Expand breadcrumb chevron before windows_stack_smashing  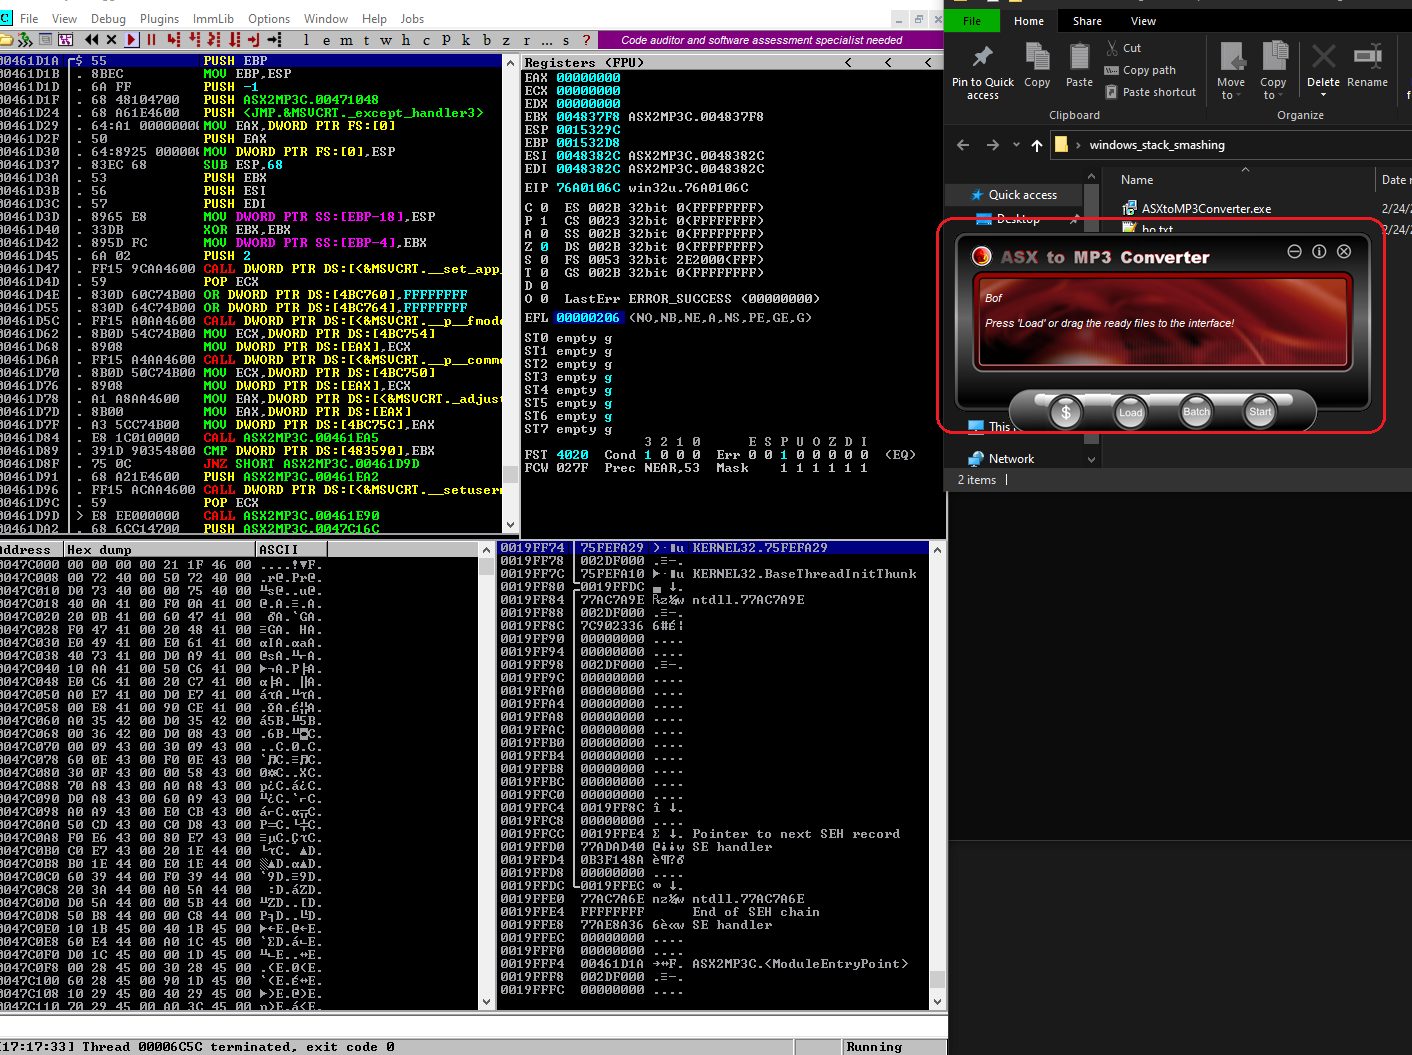1078,145
